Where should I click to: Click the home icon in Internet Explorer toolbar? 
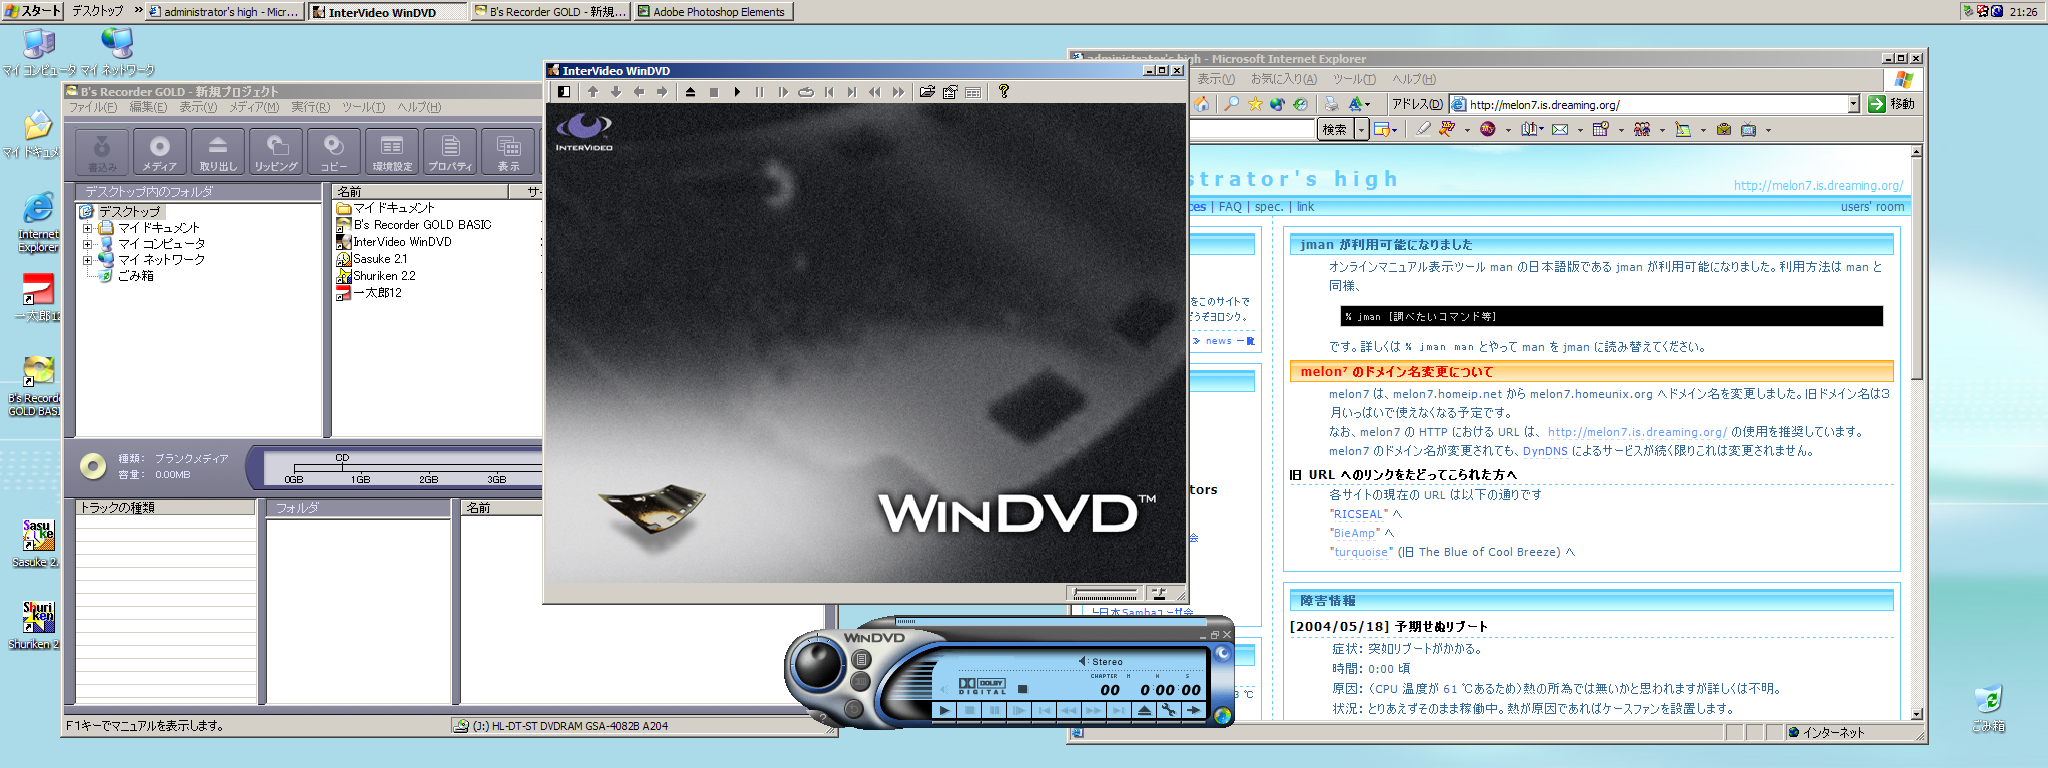pos(1201,104)
